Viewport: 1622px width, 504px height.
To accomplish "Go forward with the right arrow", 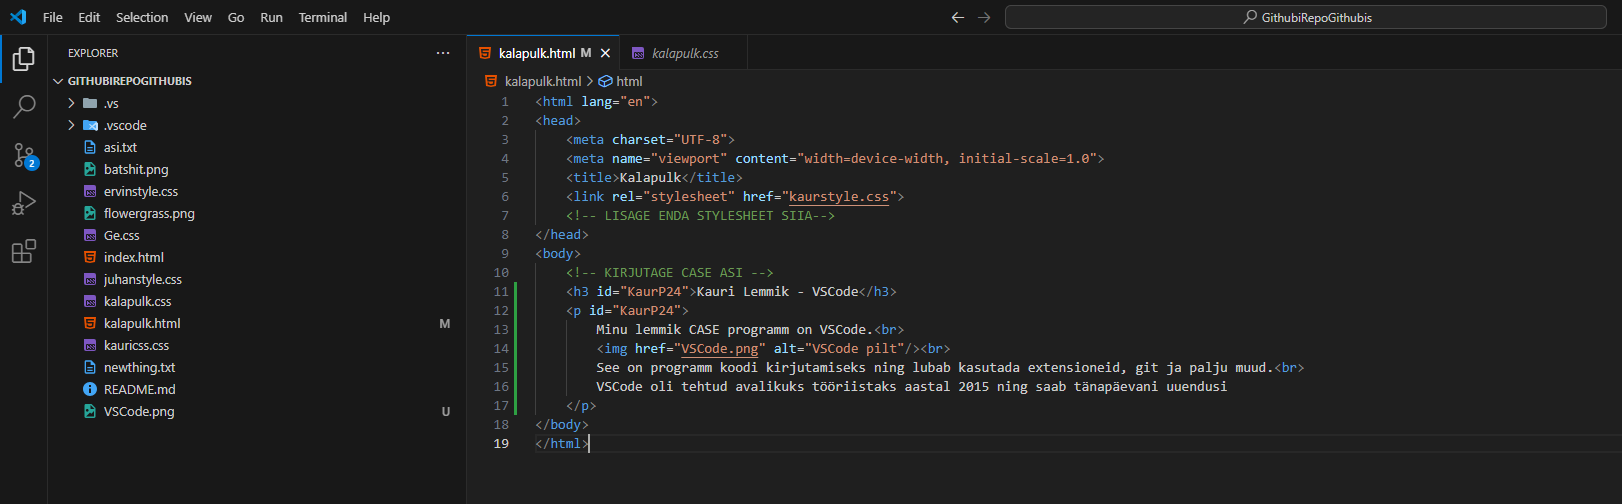I will (984, 17).
